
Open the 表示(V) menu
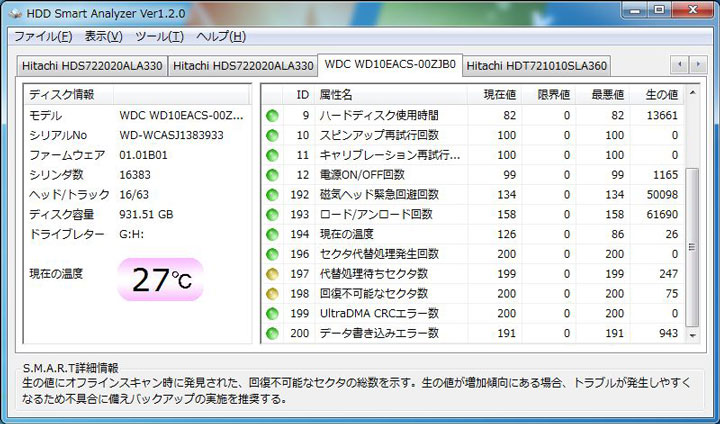[103, 36]
